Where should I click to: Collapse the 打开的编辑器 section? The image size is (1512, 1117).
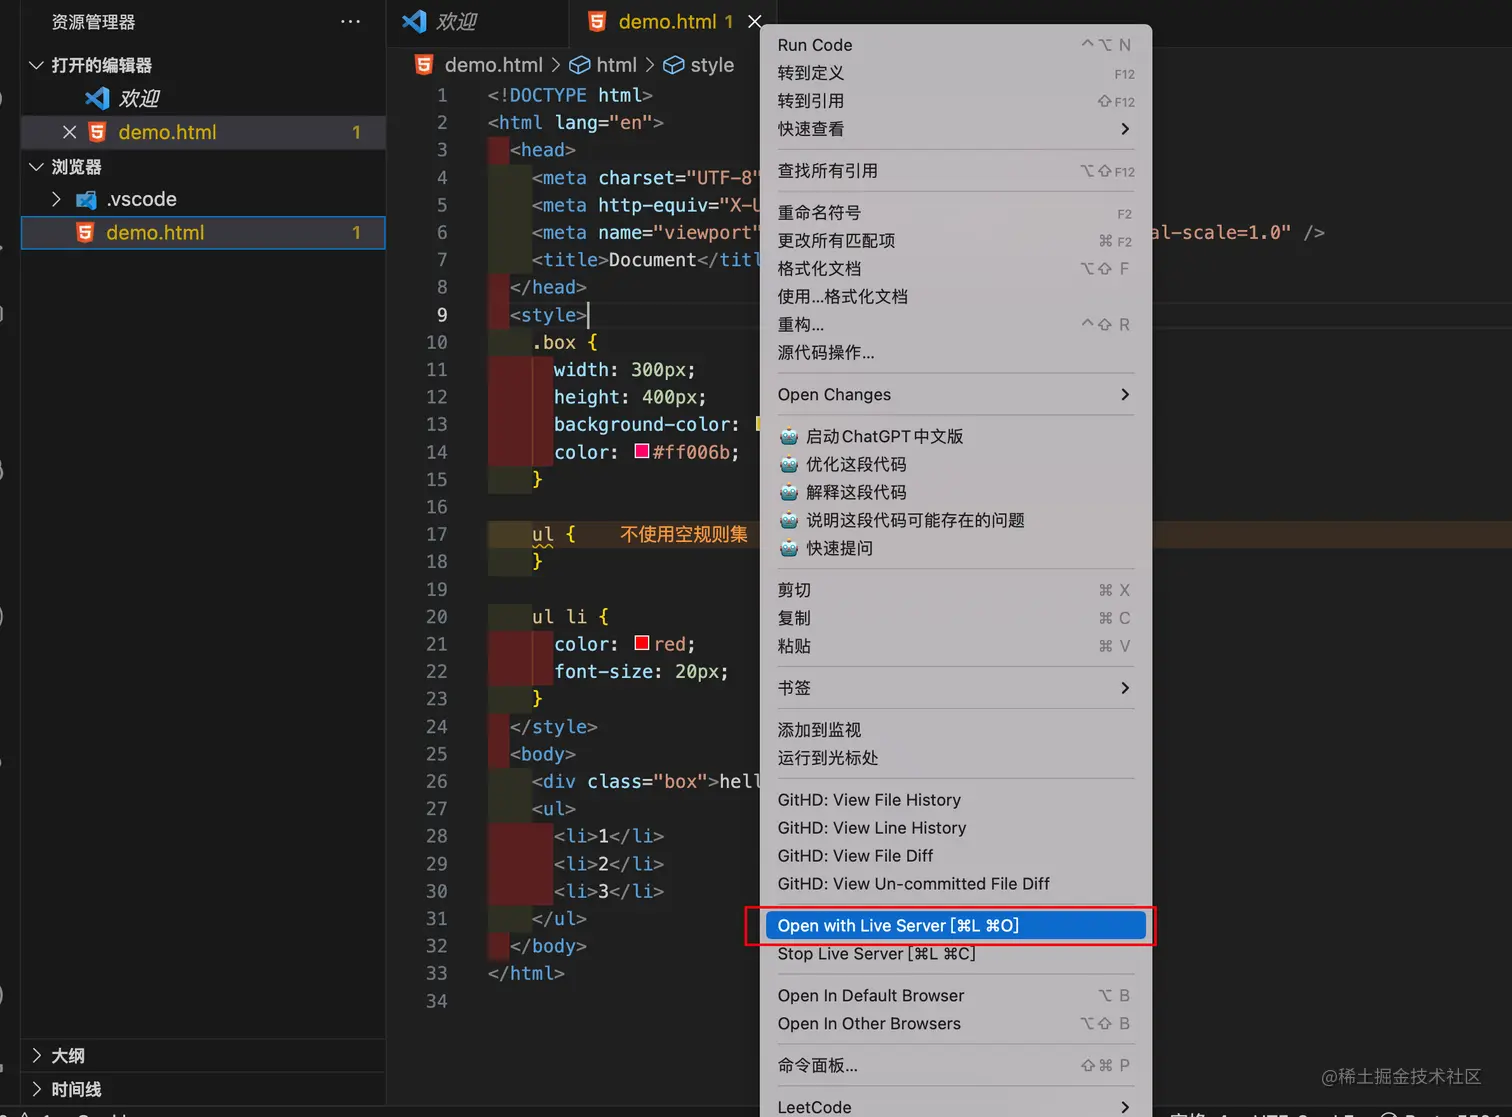click(x=37, y=65)
